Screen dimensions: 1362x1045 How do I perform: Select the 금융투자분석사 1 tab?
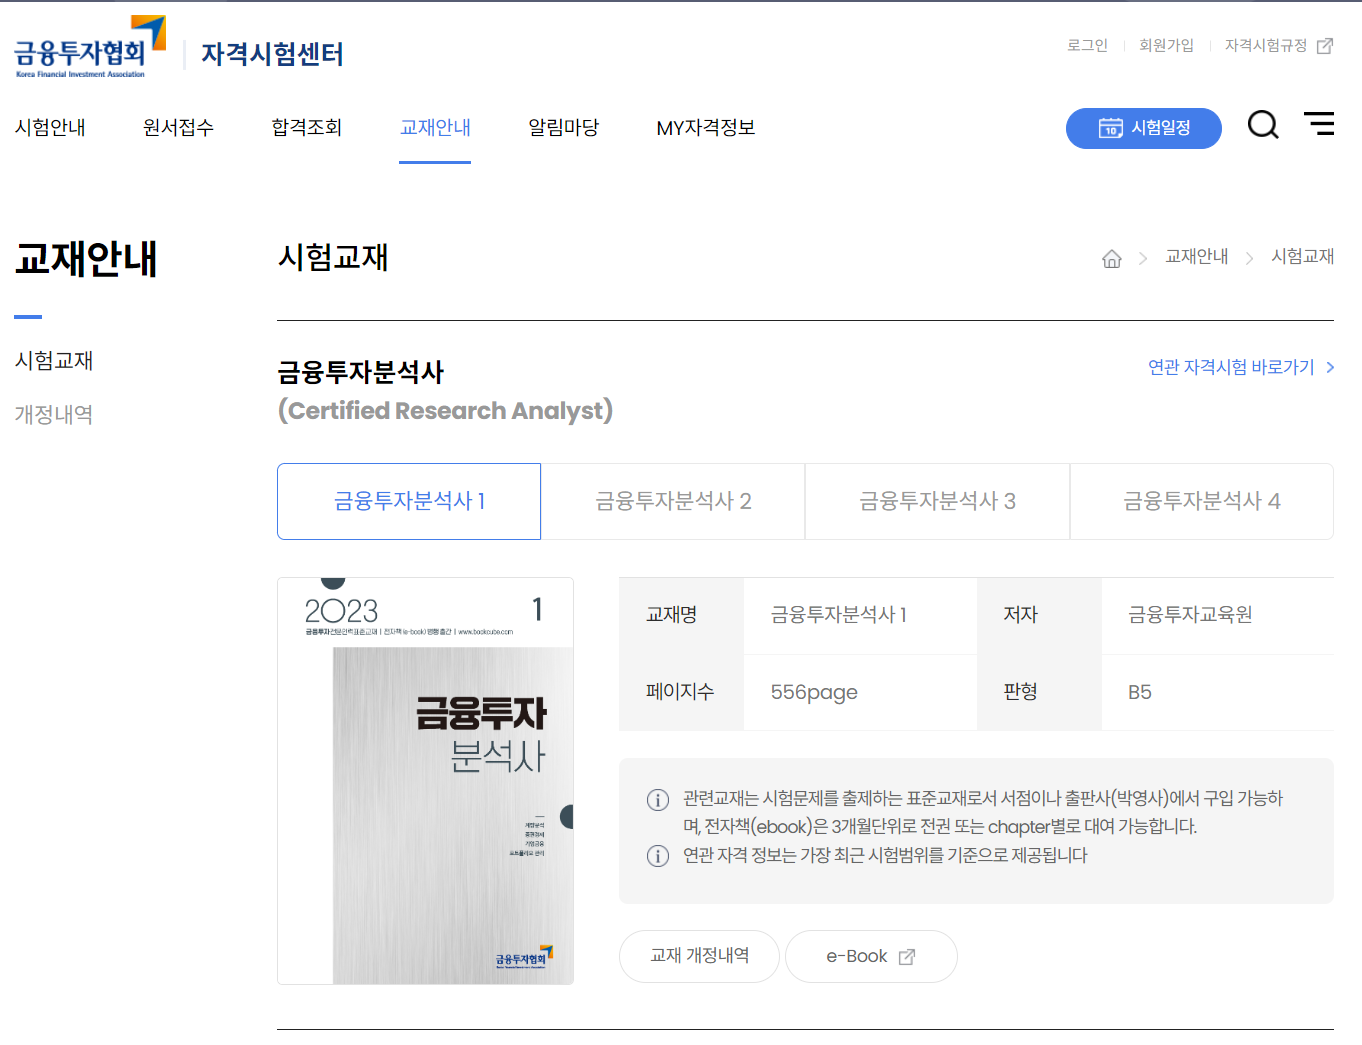[x=409, y=501]
